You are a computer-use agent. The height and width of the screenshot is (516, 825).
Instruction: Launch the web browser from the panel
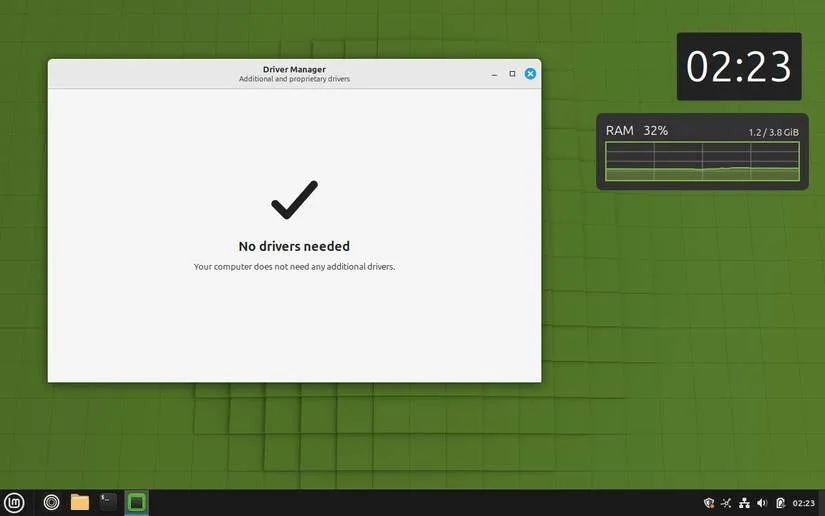tap(52, 503)
